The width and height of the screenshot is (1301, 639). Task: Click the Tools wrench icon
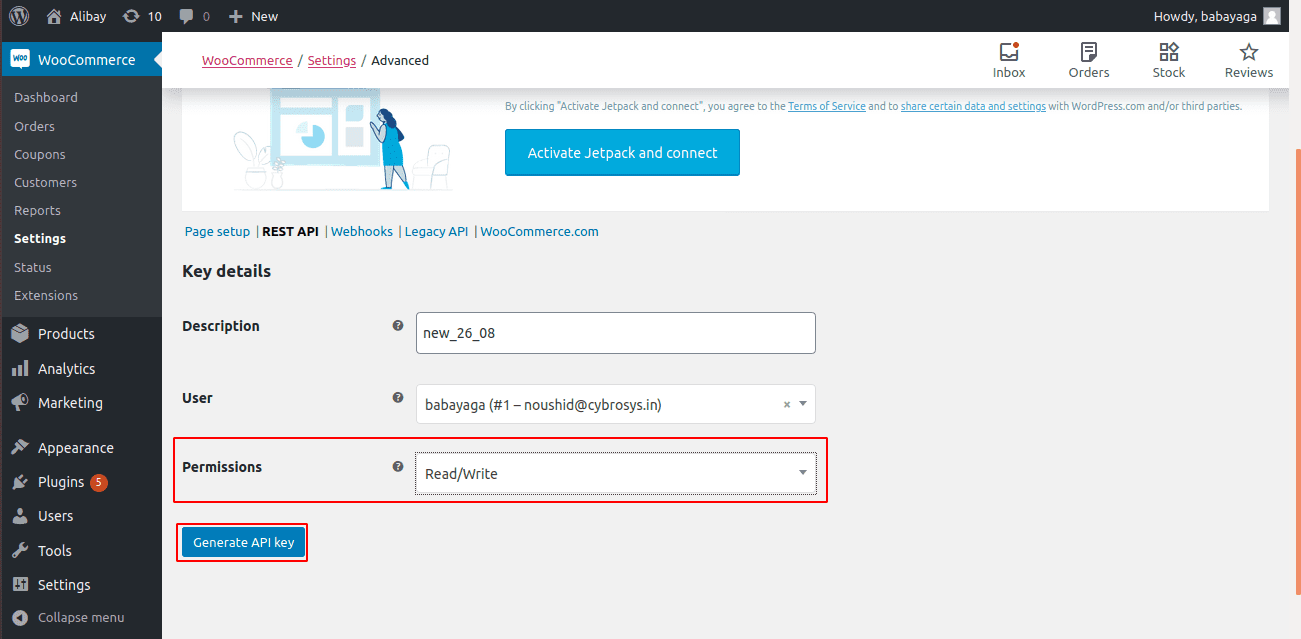coord(20,550)
